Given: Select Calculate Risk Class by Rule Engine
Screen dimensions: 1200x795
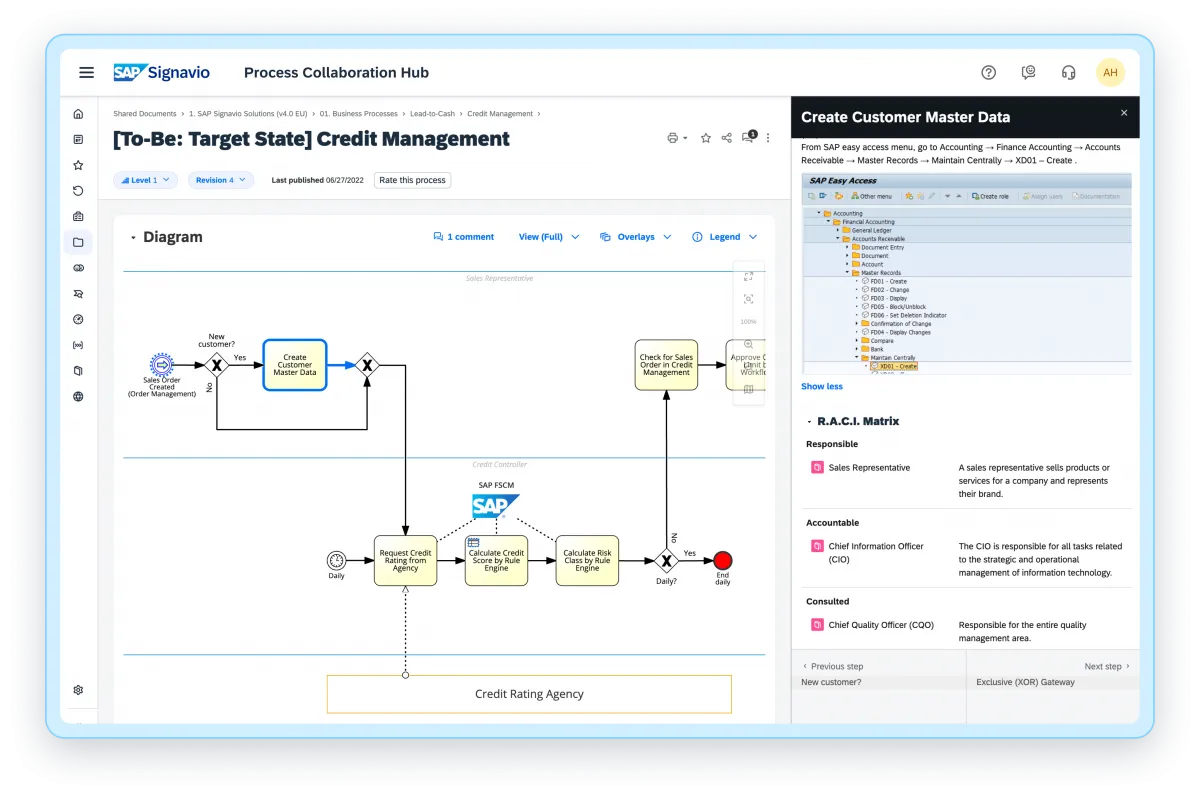Looking at the screenshot, I should (x=587, y=561).
